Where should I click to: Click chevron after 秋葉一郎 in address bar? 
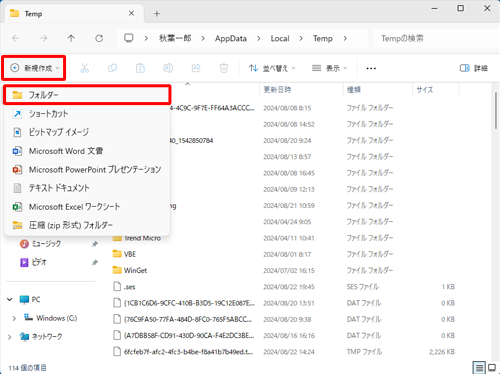pyautogui.click(x=203, y=39)
